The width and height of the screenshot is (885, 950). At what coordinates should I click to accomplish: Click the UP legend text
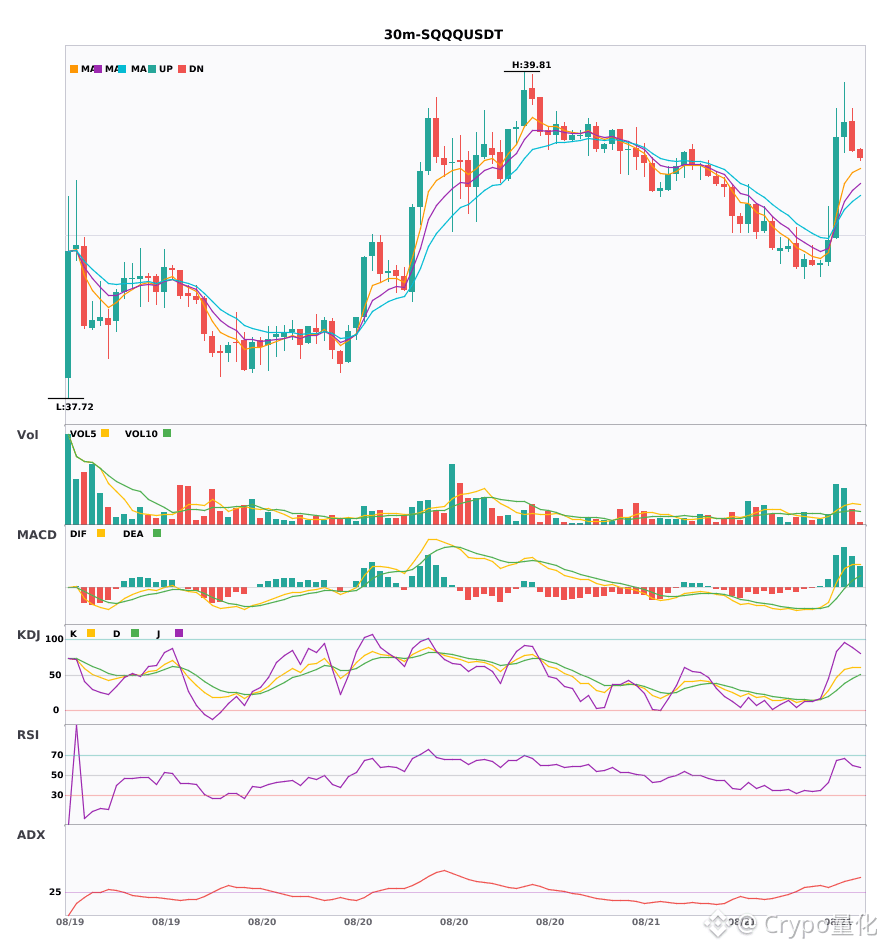pyautogui.click(x=166, y=69)
